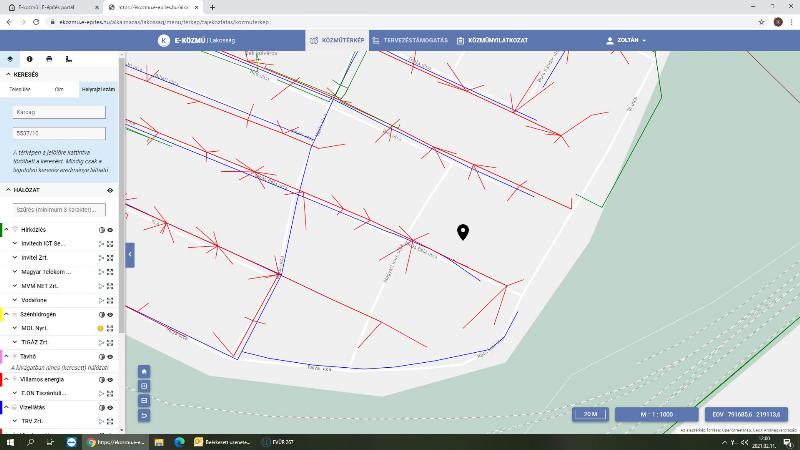The width and height of the screenshot is (800, 450).
Task: Select the measure tool icon
Action: pos(69,59)
